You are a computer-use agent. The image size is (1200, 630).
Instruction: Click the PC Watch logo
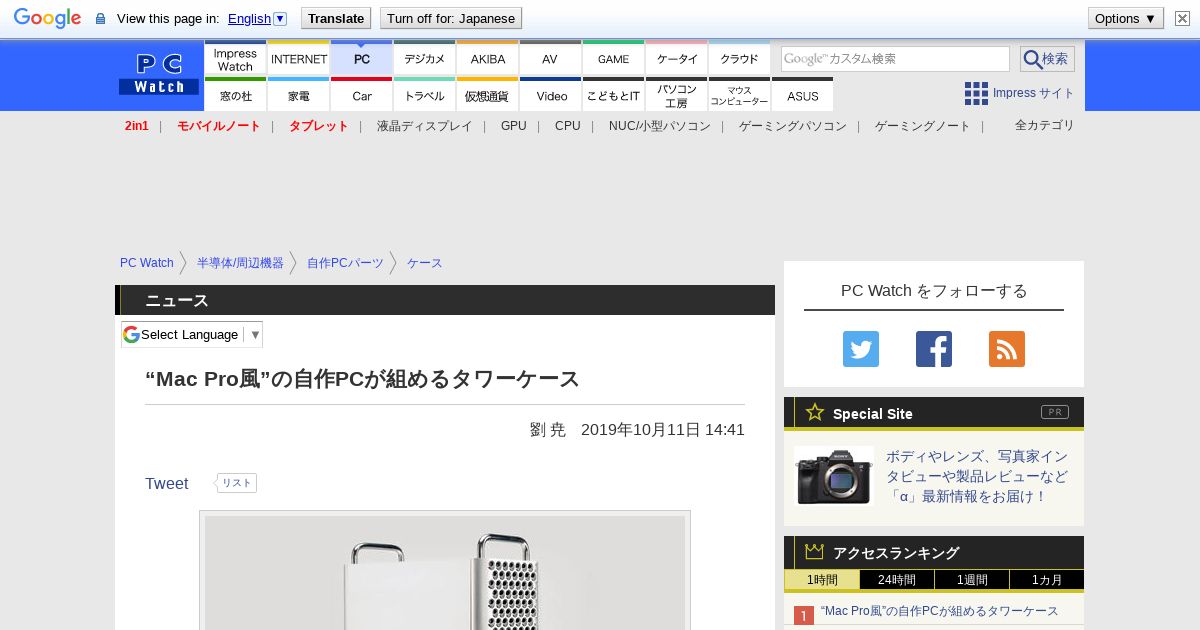point(159,74)
